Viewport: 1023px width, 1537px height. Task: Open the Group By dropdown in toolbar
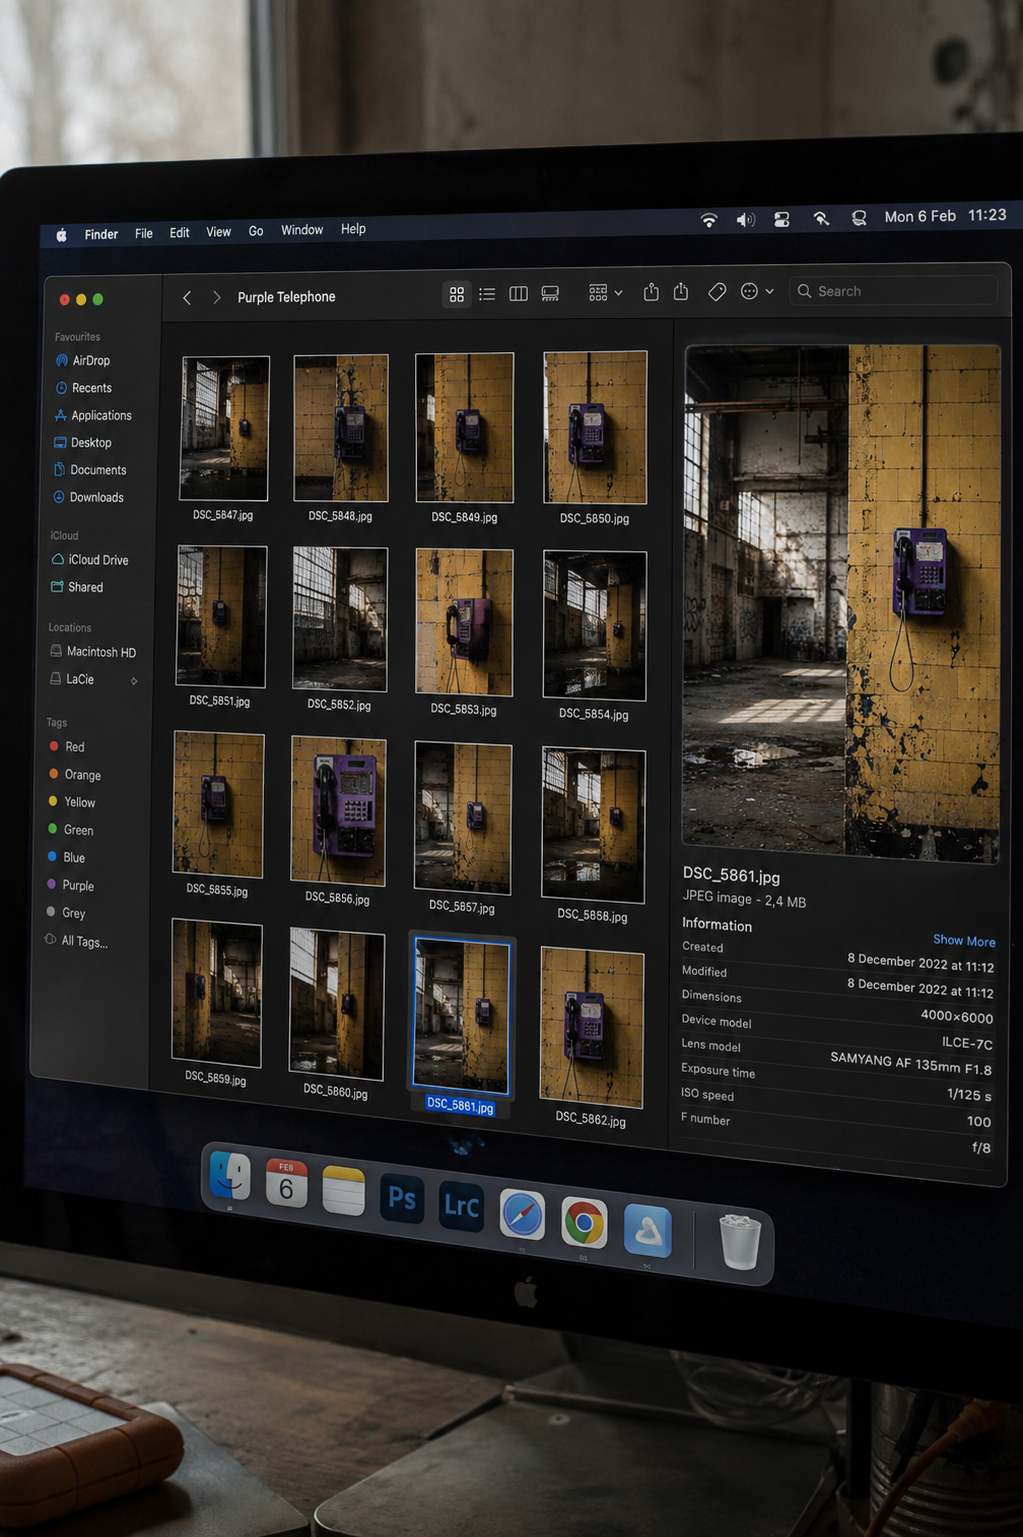click(606, 293)
